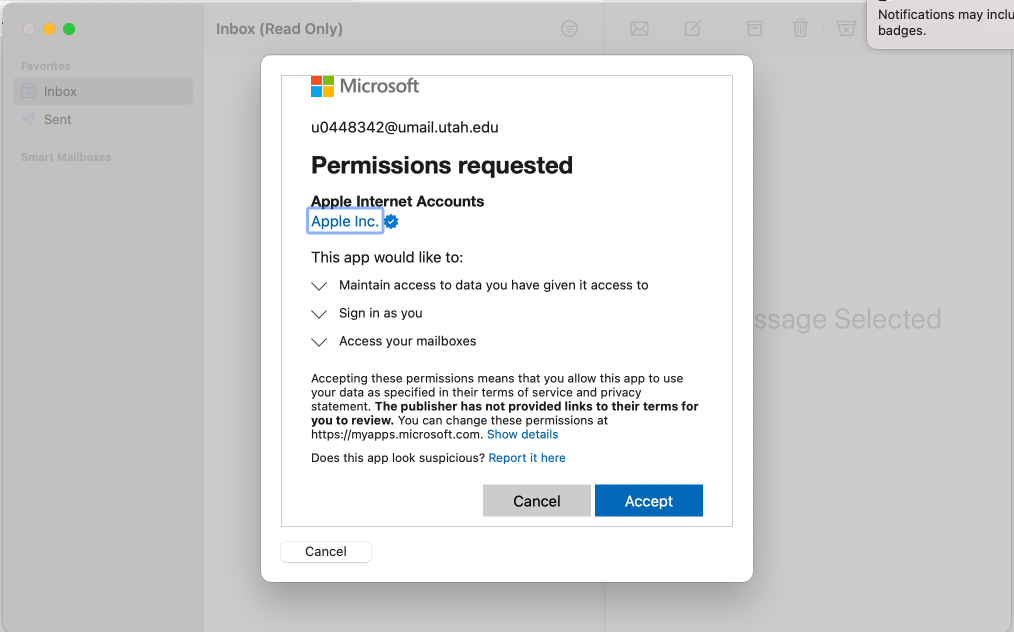Click the yellow minimize window button
The width and height of the screenshot is (1014, 632).
49,28
